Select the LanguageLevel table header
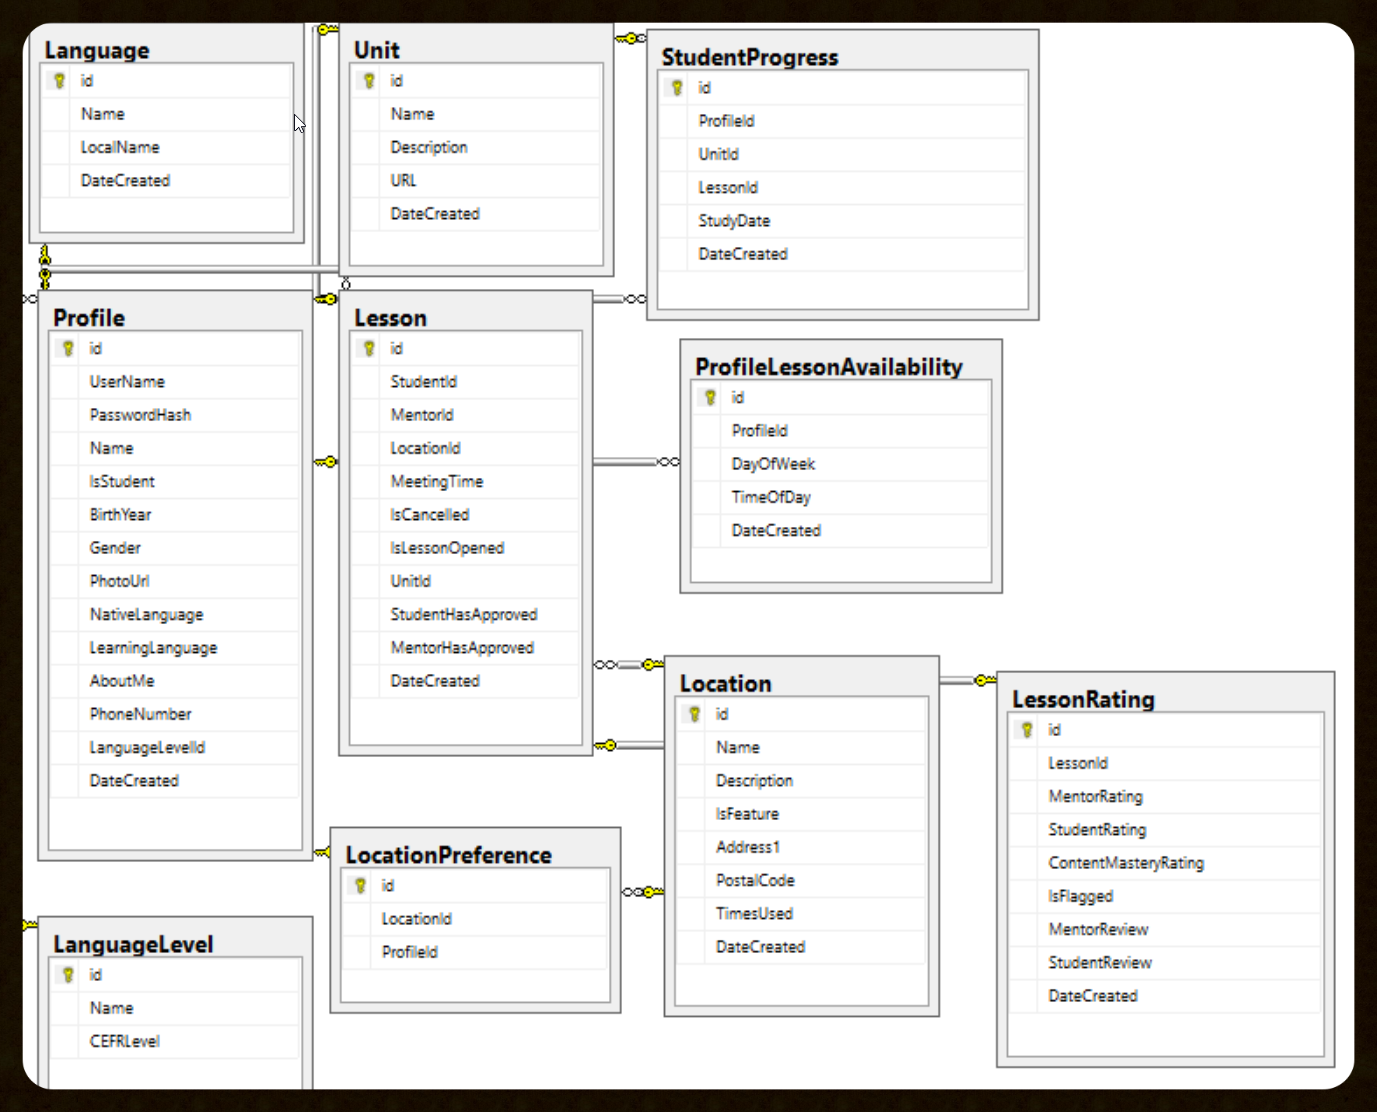Image resolution: width=1377 pixels, height=1112 pixels. click(x=133, y=944)
